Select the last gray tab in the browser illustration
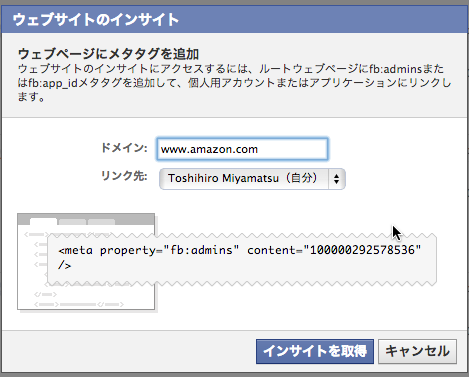Viewport: 469px width, 377px height. (x=101, y=222)
